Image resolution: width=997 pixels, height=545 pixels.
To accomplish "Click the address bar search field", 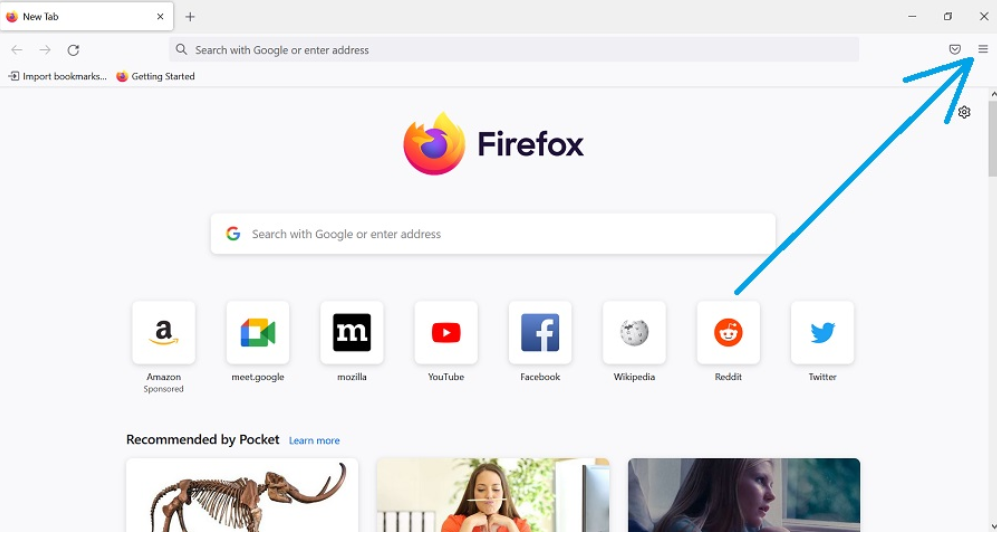I will pyautogui.click(x=514, y=50).
